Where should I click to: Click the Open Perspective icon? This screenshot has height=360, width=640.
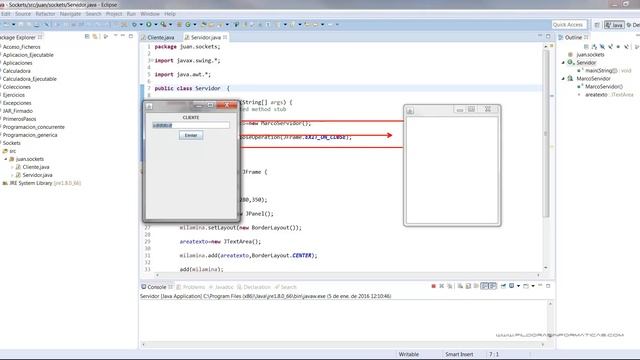(597, 25)
